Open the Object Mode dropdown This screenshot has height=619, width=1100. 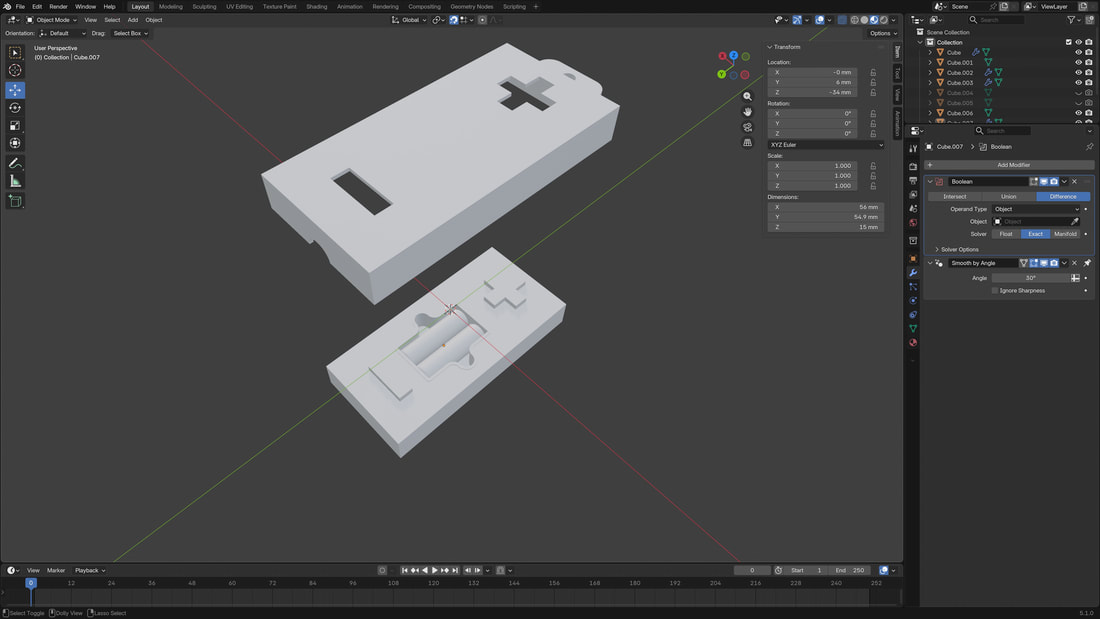[x=52, y=20]
